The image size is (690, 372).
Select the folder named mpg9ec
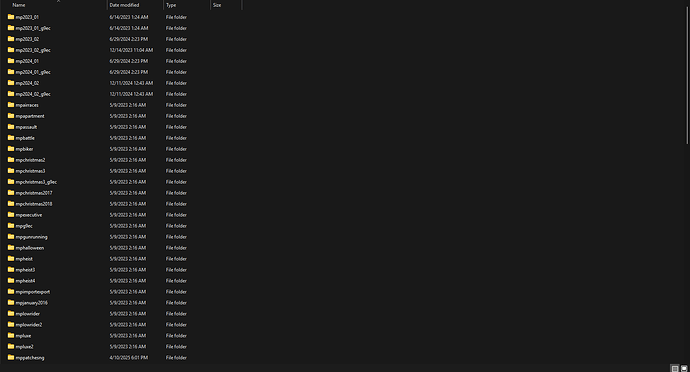(x=24, y=226)
